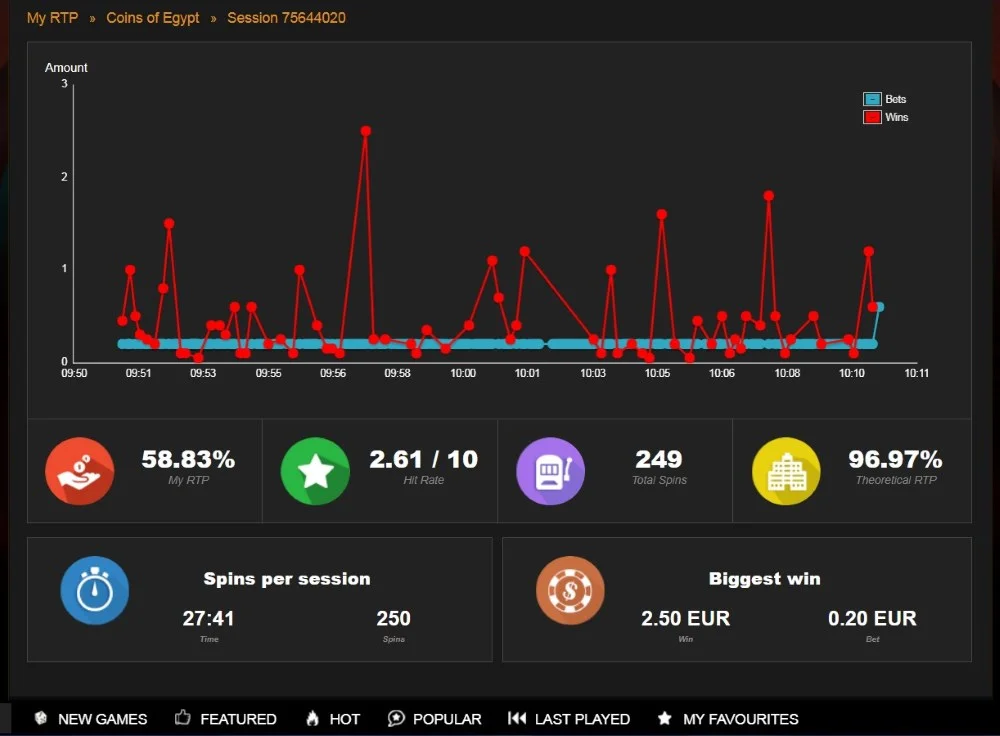
Task: Open the Last Played tab
Action: click(x=569, y=719)
